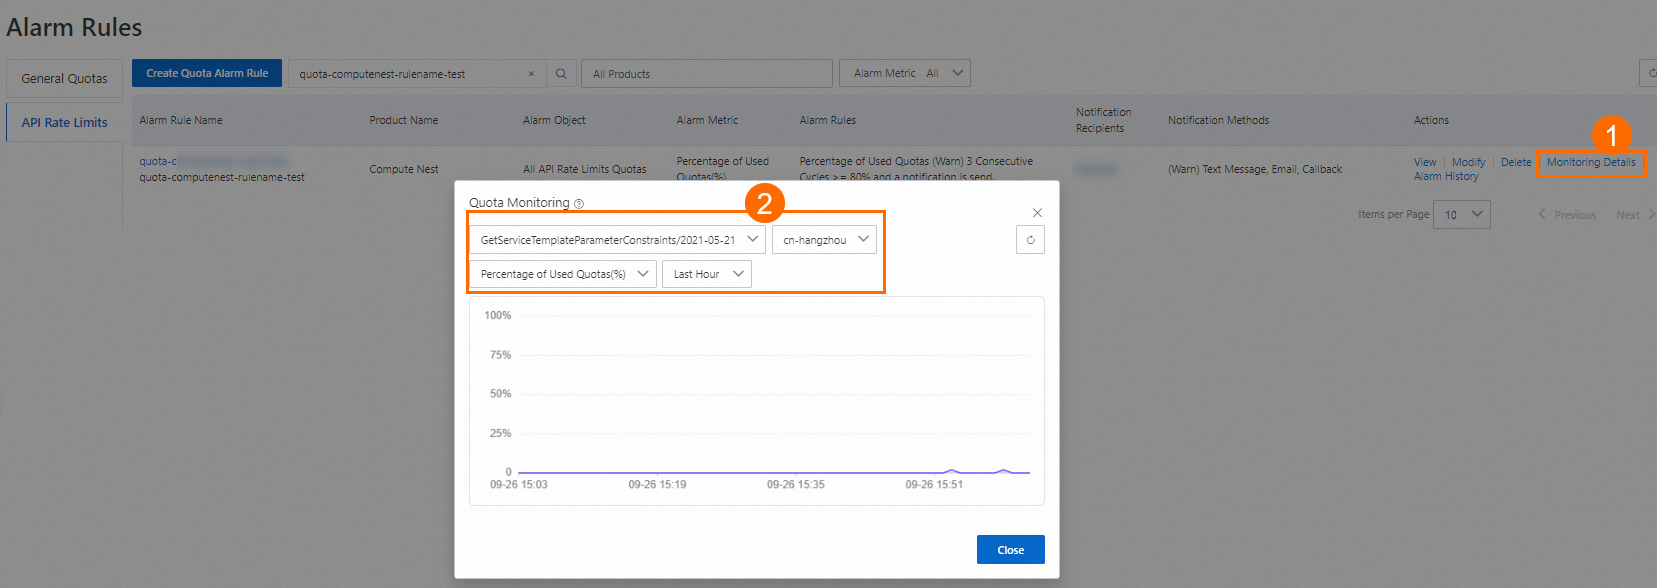Screen dimensions: 1657x588
Task: Click the search magnifier icon
Action: pyautogui.click(x=561, y=73)
